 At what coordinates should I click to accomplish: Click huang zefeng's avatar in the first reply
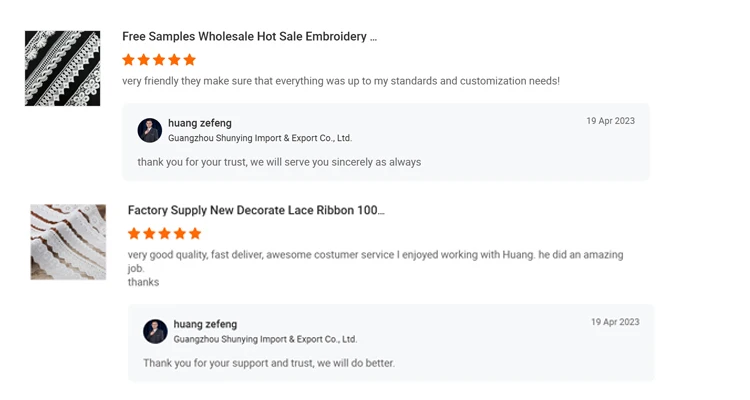(x=150, y=130)
